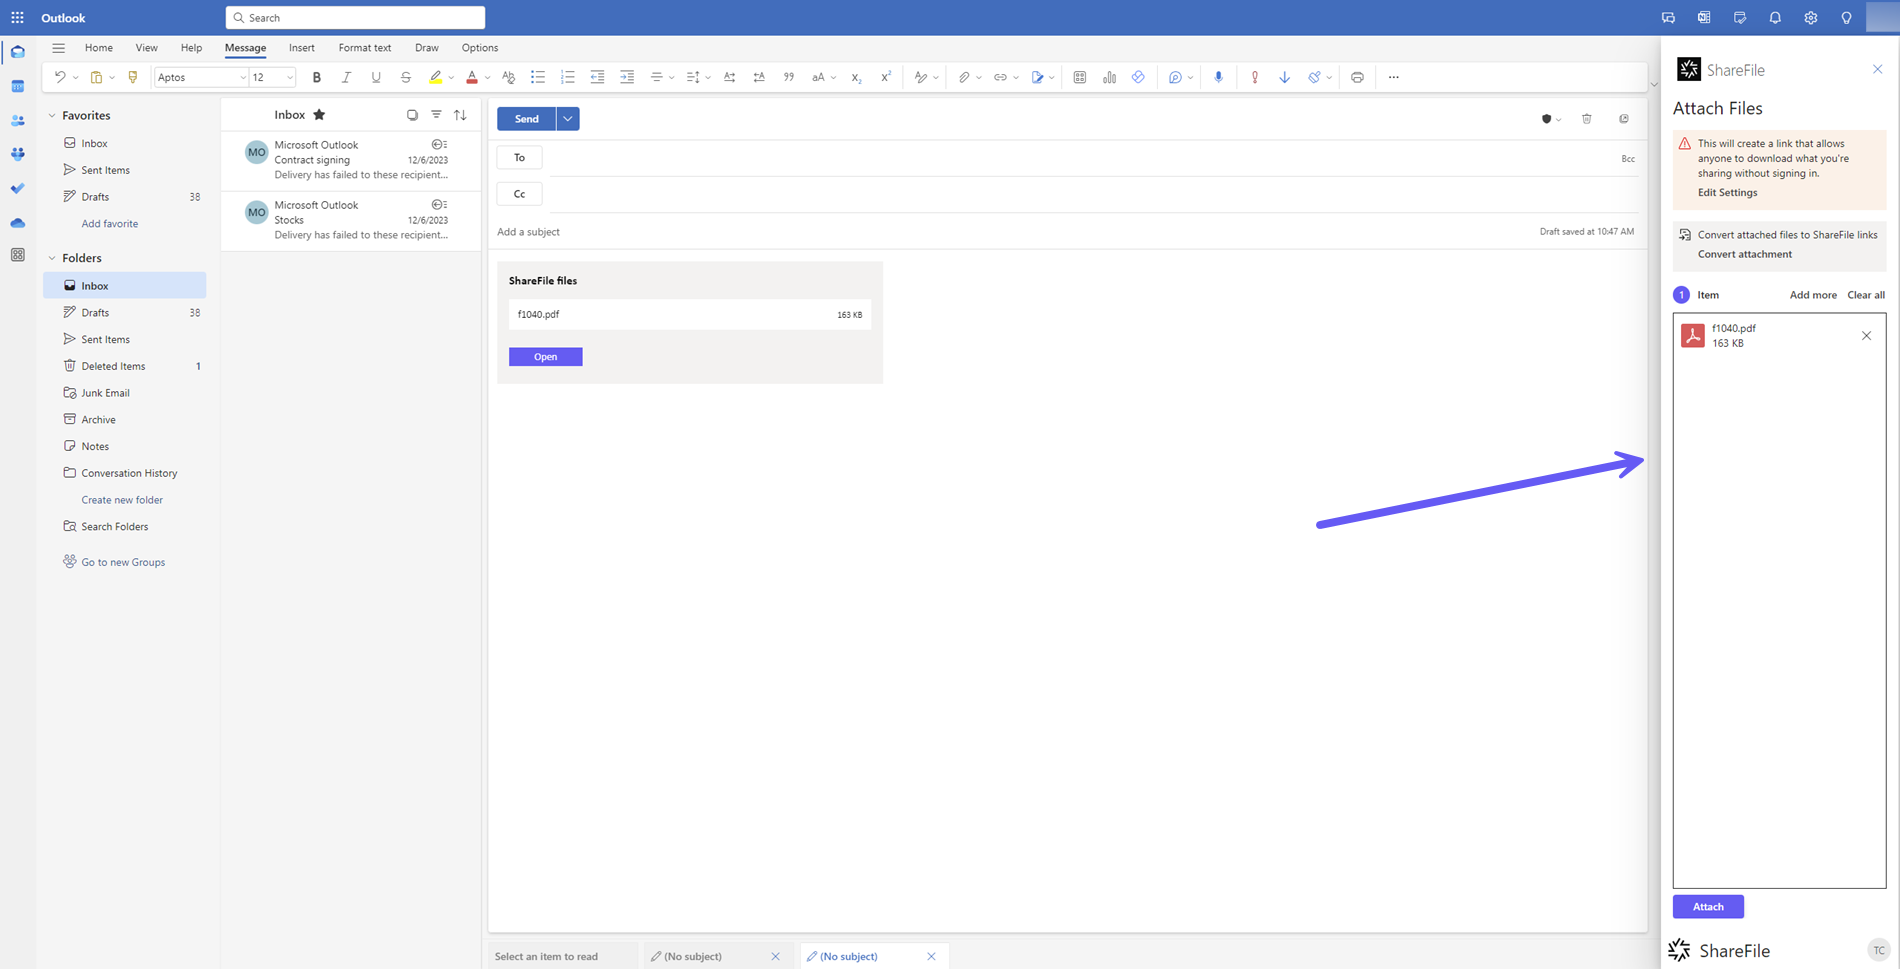Click Add more in ShareFile panel

click(1813, 295)
